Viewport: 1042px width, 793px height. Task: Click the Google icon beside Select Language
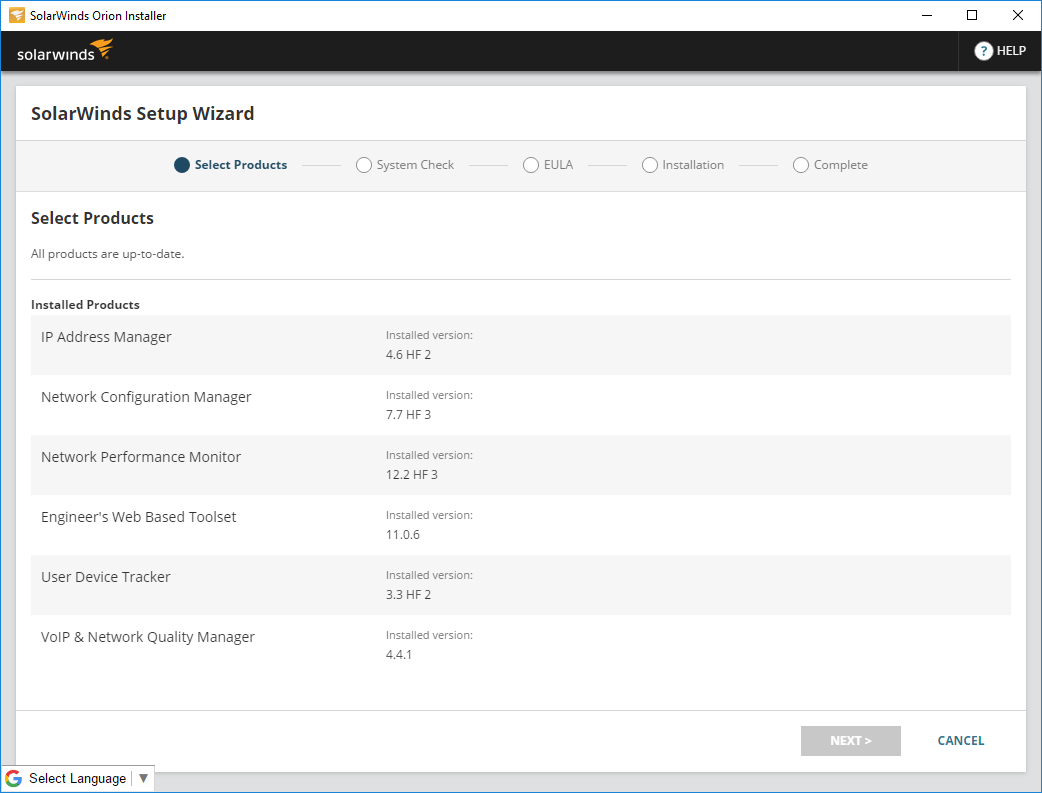point(13,778)
